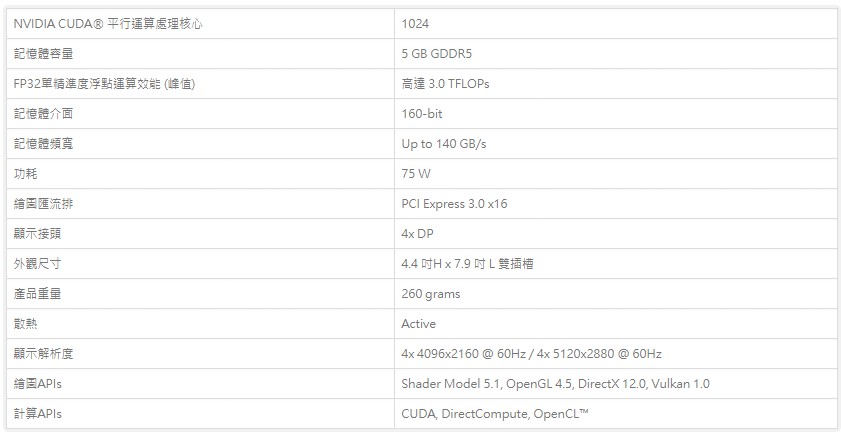This screenshot has height=435, width=841.
Task: Select the 記憶體介面 row label
Action: tap(43, 114)
